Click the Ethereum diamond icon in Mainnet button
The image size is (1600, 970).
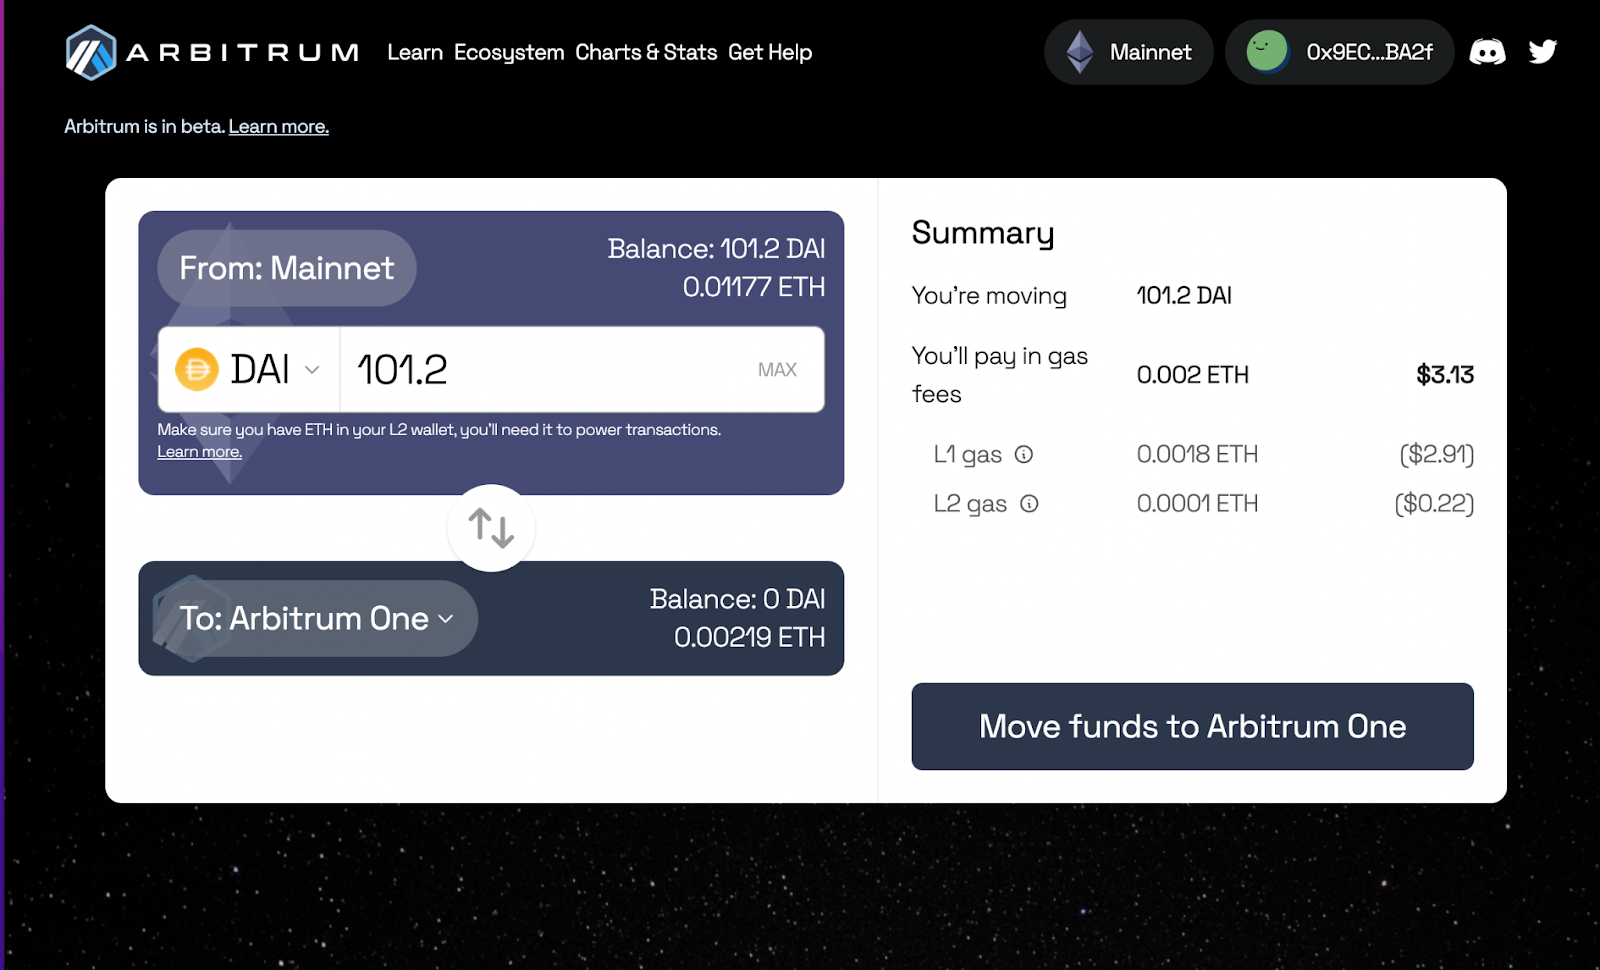pos(1080,52)
